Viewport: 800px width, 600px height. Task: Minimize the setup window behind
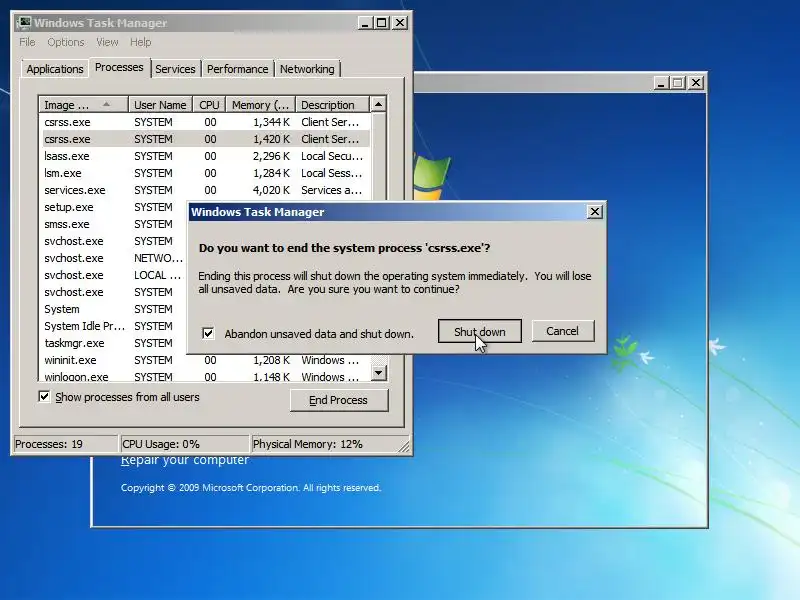click(661, 83)
